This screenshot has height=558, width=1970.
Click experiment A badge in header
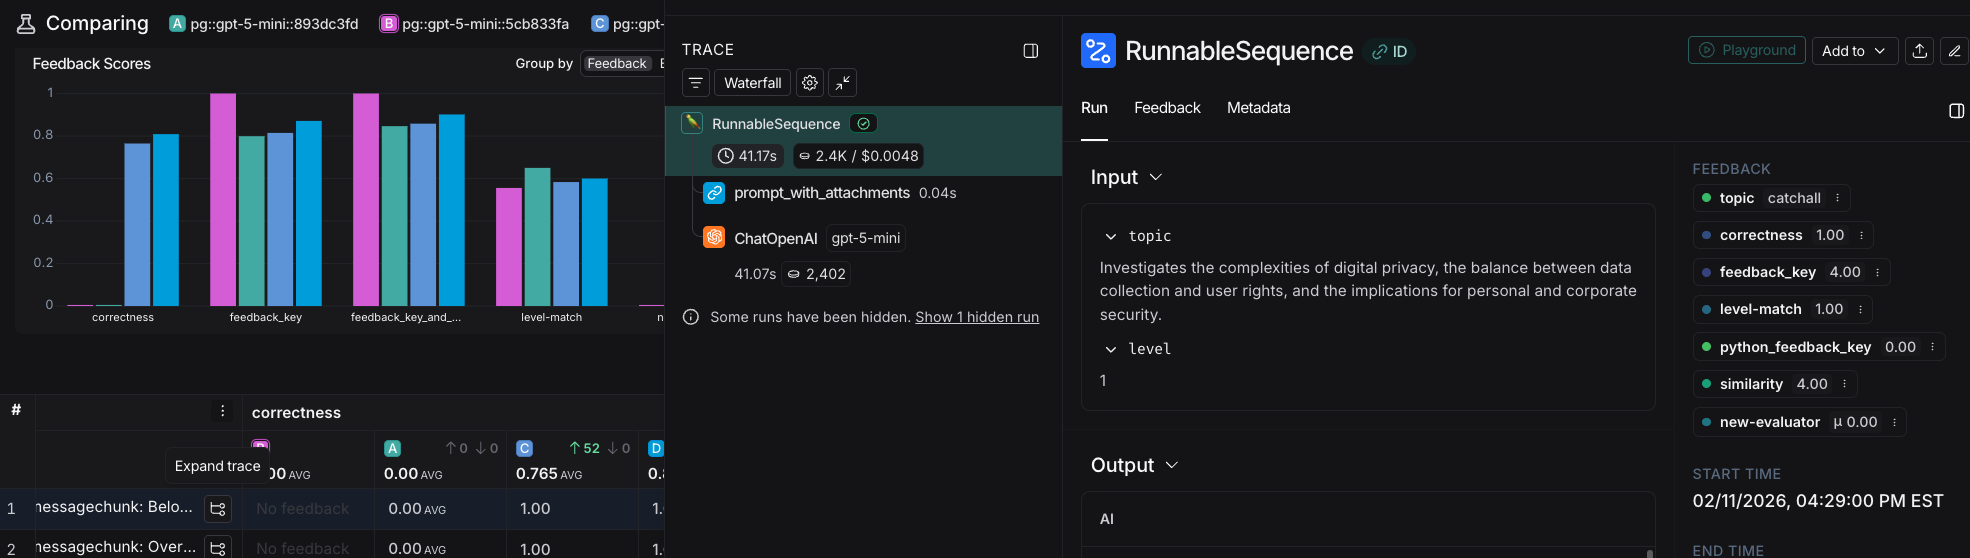(x=177, y=24)
